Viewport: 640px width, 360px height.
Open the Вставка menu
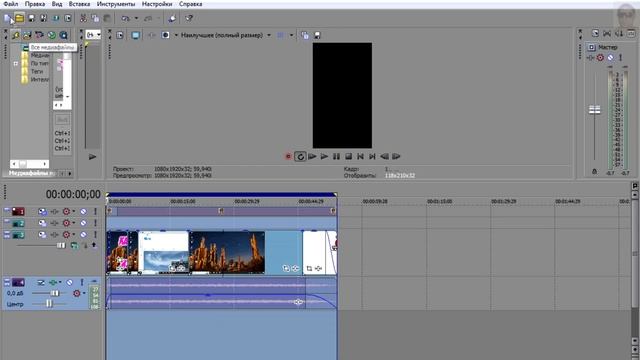click(79, 4)
